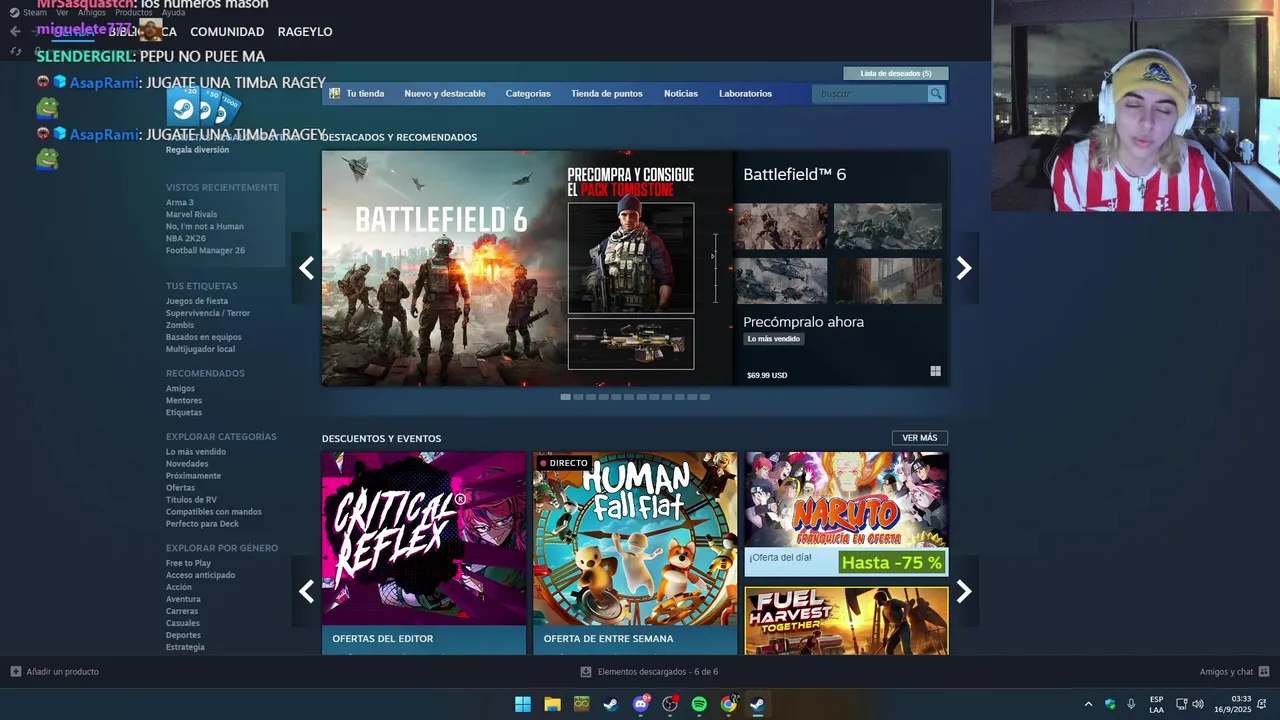Image resolution: width=1280 pixels, height=720 pixels.
Task: Open Discord from the taskbar
Action: (641, 704)
